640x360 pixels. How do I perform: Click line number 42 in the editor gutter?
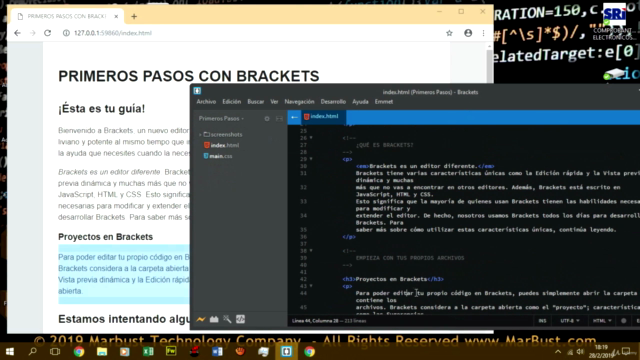(303, 279)
